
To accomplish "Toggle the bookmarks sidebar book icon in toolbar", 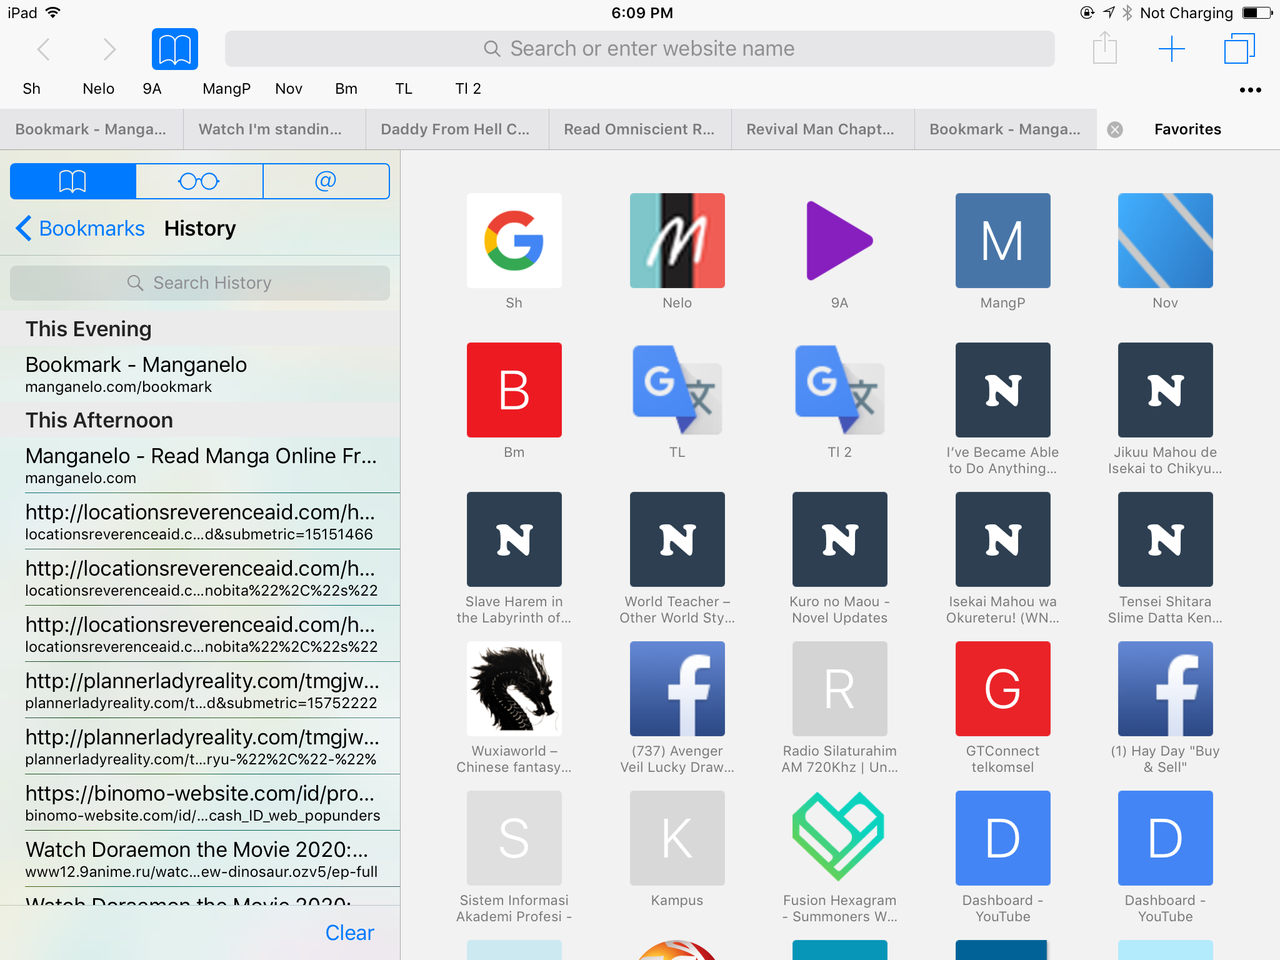I will click(x=175, y=49).
